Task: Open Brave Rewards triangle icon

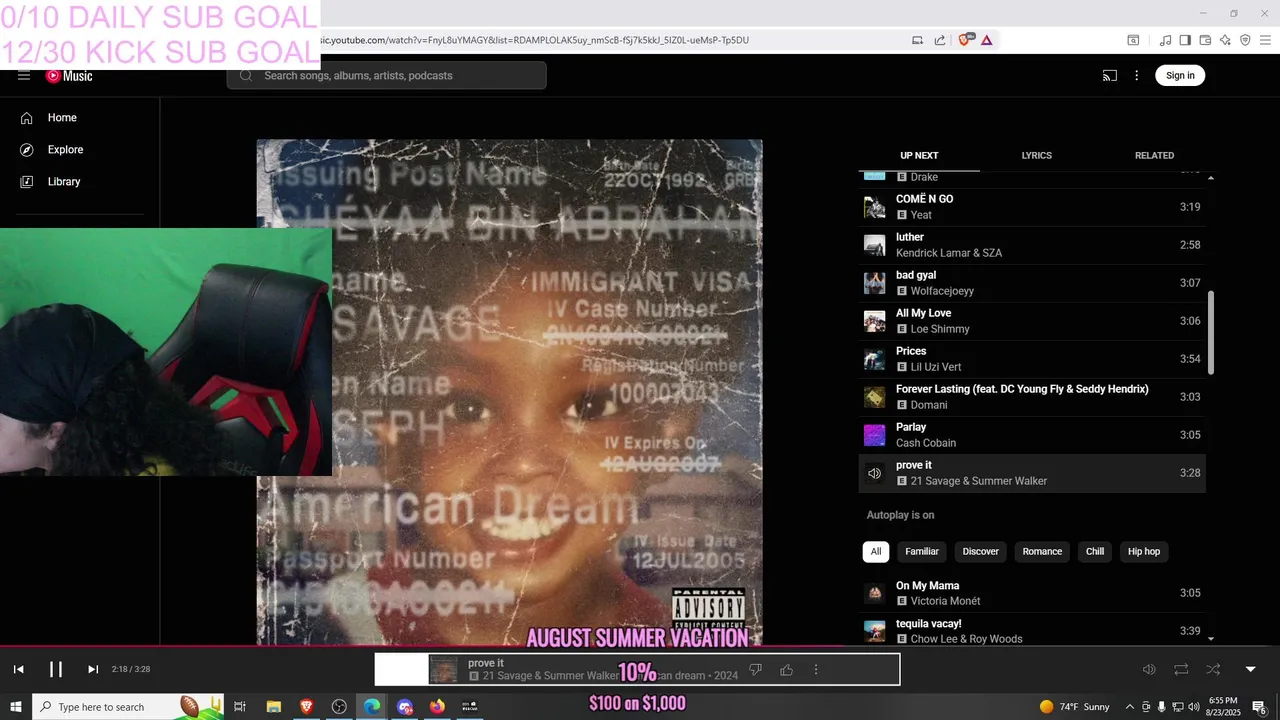Action: (x=987, y=40)
